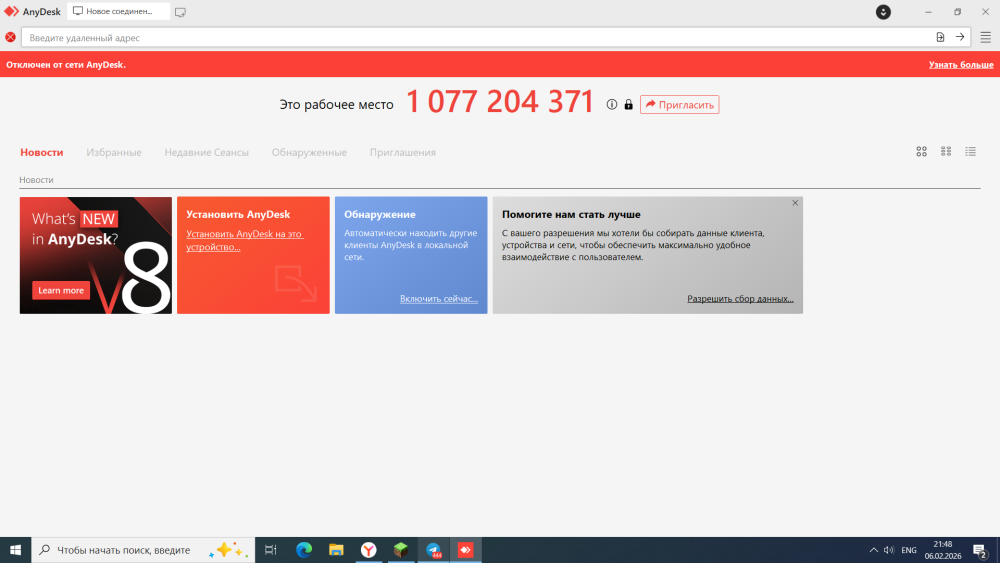
Task: Dismiss the 'Помогите нам стать лучше' card
Action: pos(795,203)
